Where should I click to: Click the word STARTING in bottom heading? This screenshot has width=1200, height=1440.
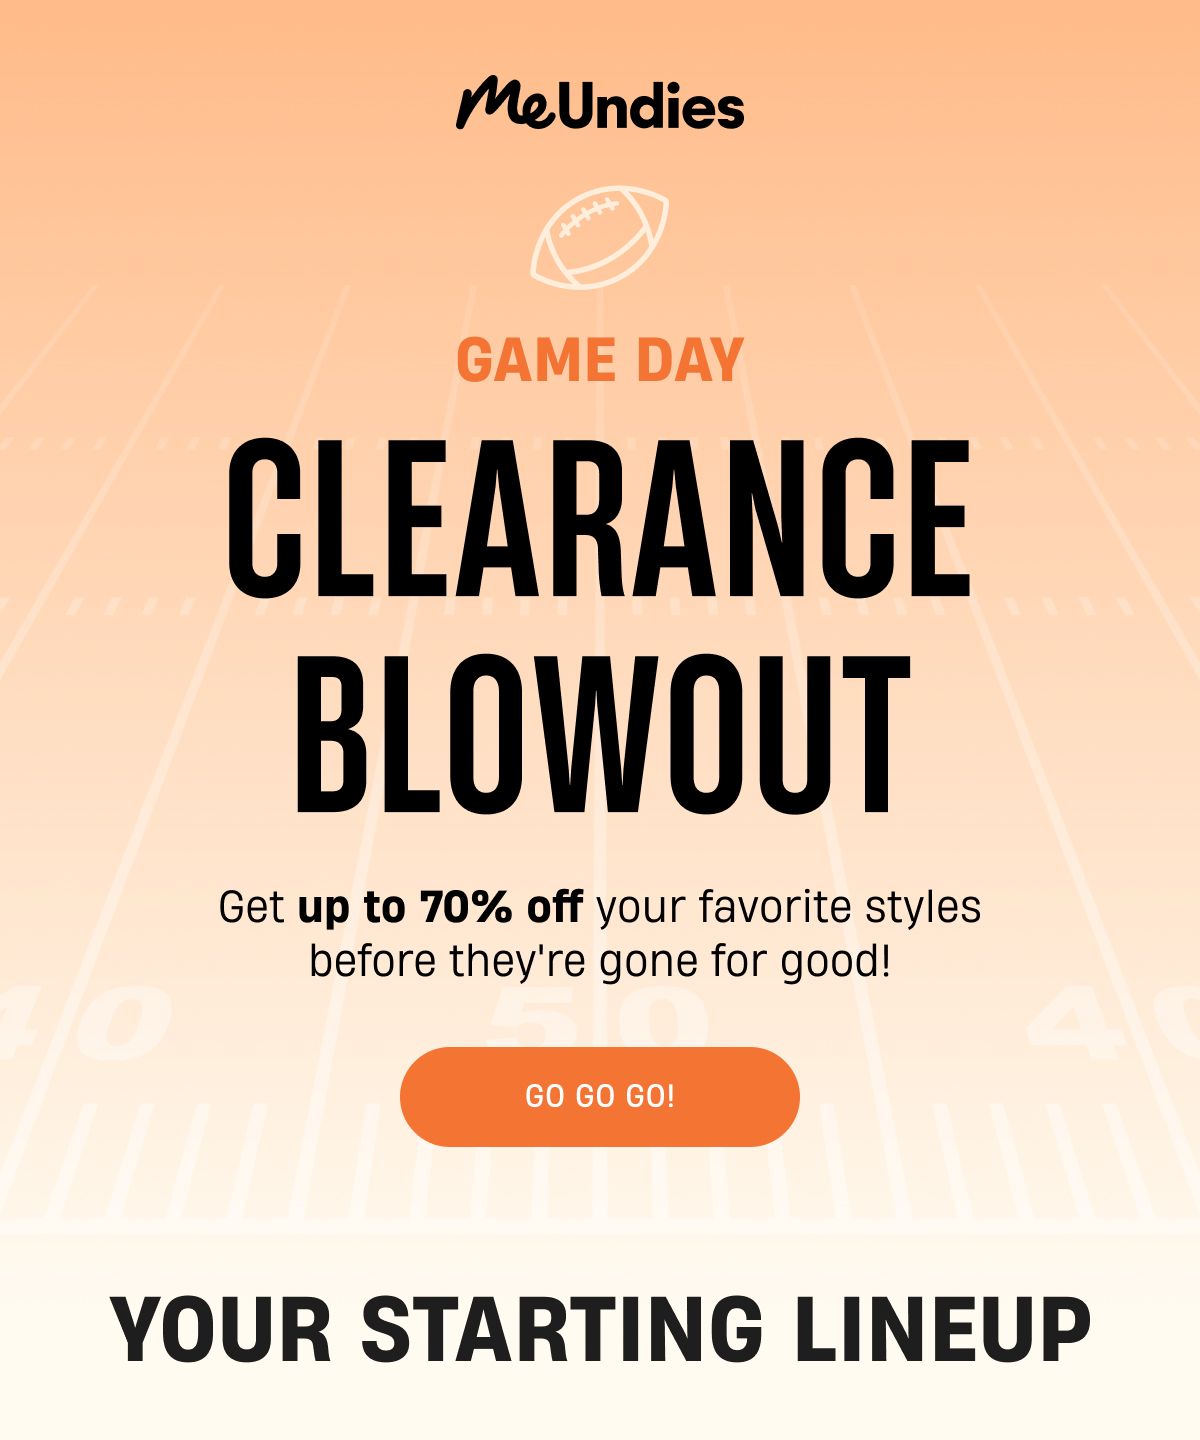(562, 1330)
